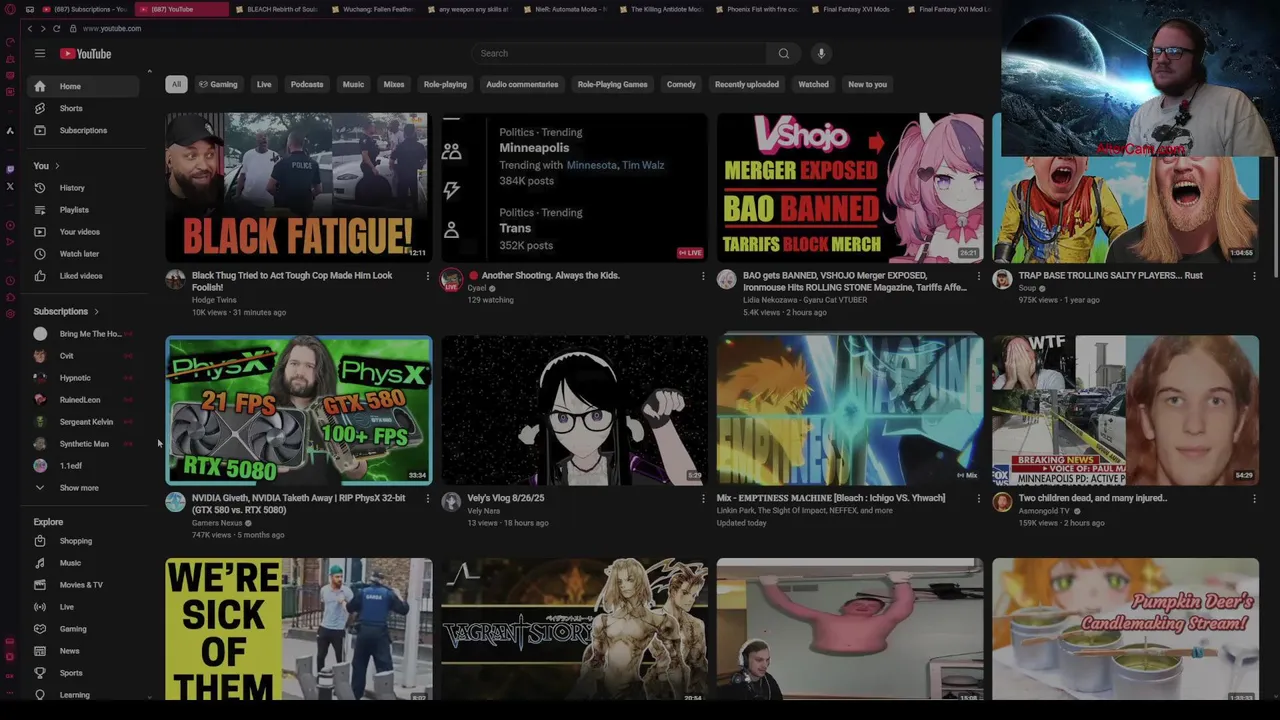Play Pumpkin Deer's Candlemaking Stream thumbnail

click(1125, 629)
